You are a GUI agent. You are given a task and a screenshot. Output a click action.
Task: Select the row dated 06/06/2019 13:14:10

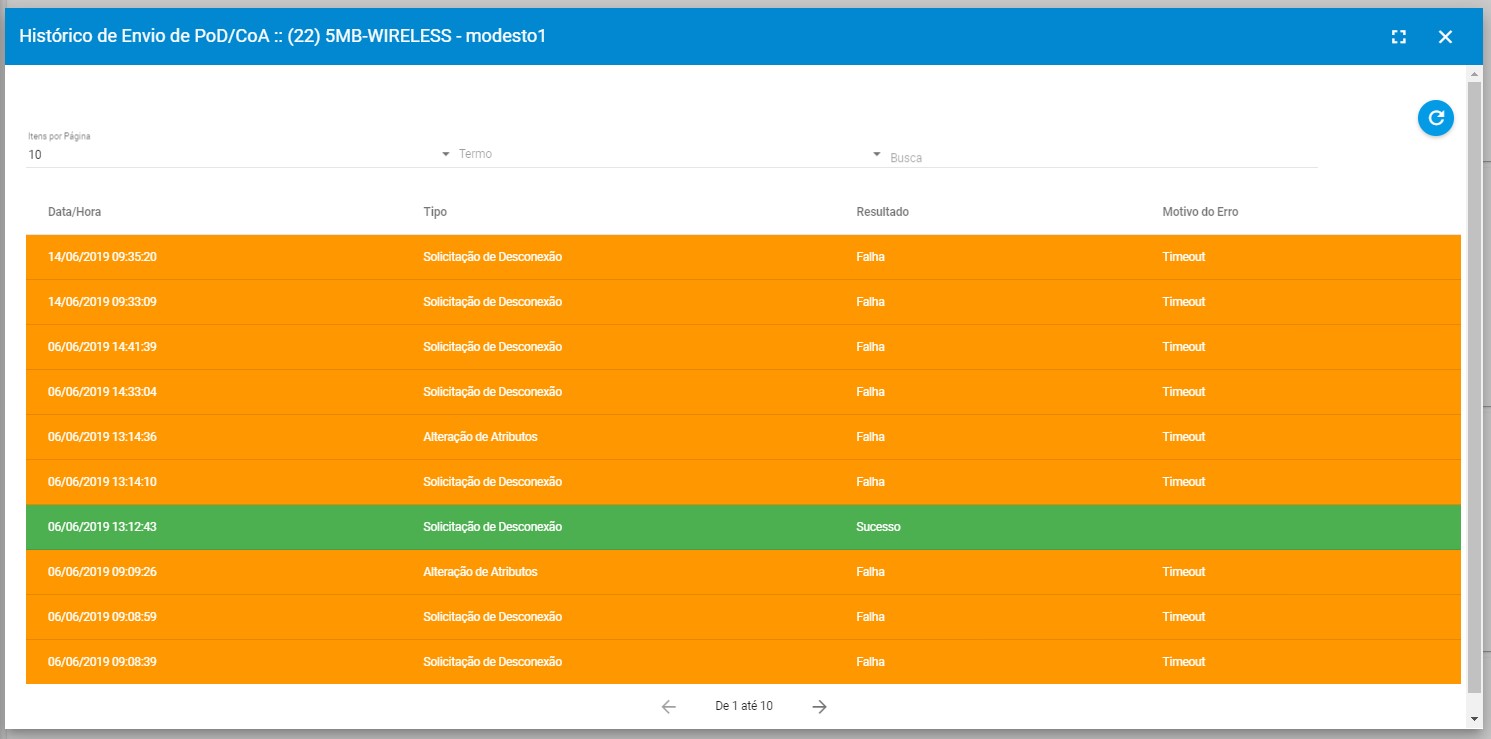point(743,482)
